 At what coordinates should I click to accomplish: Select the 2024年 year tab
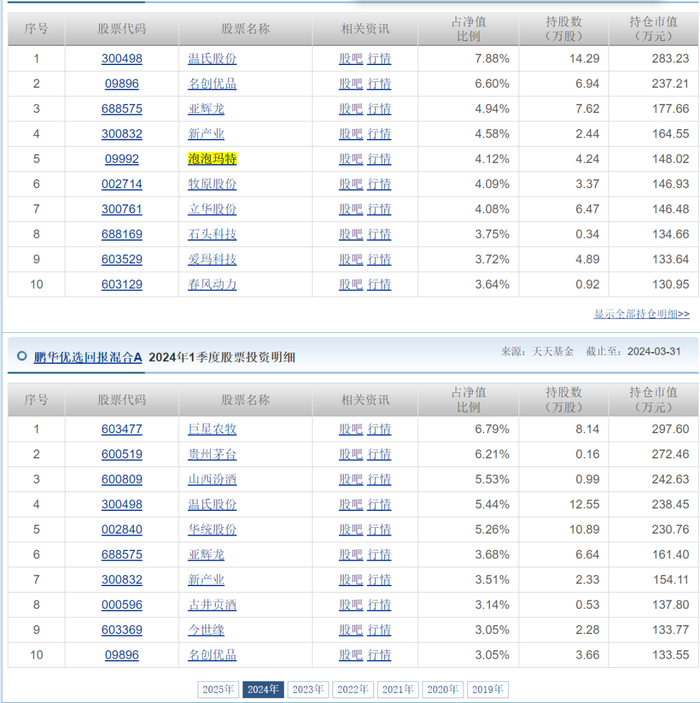click(263, 689)
